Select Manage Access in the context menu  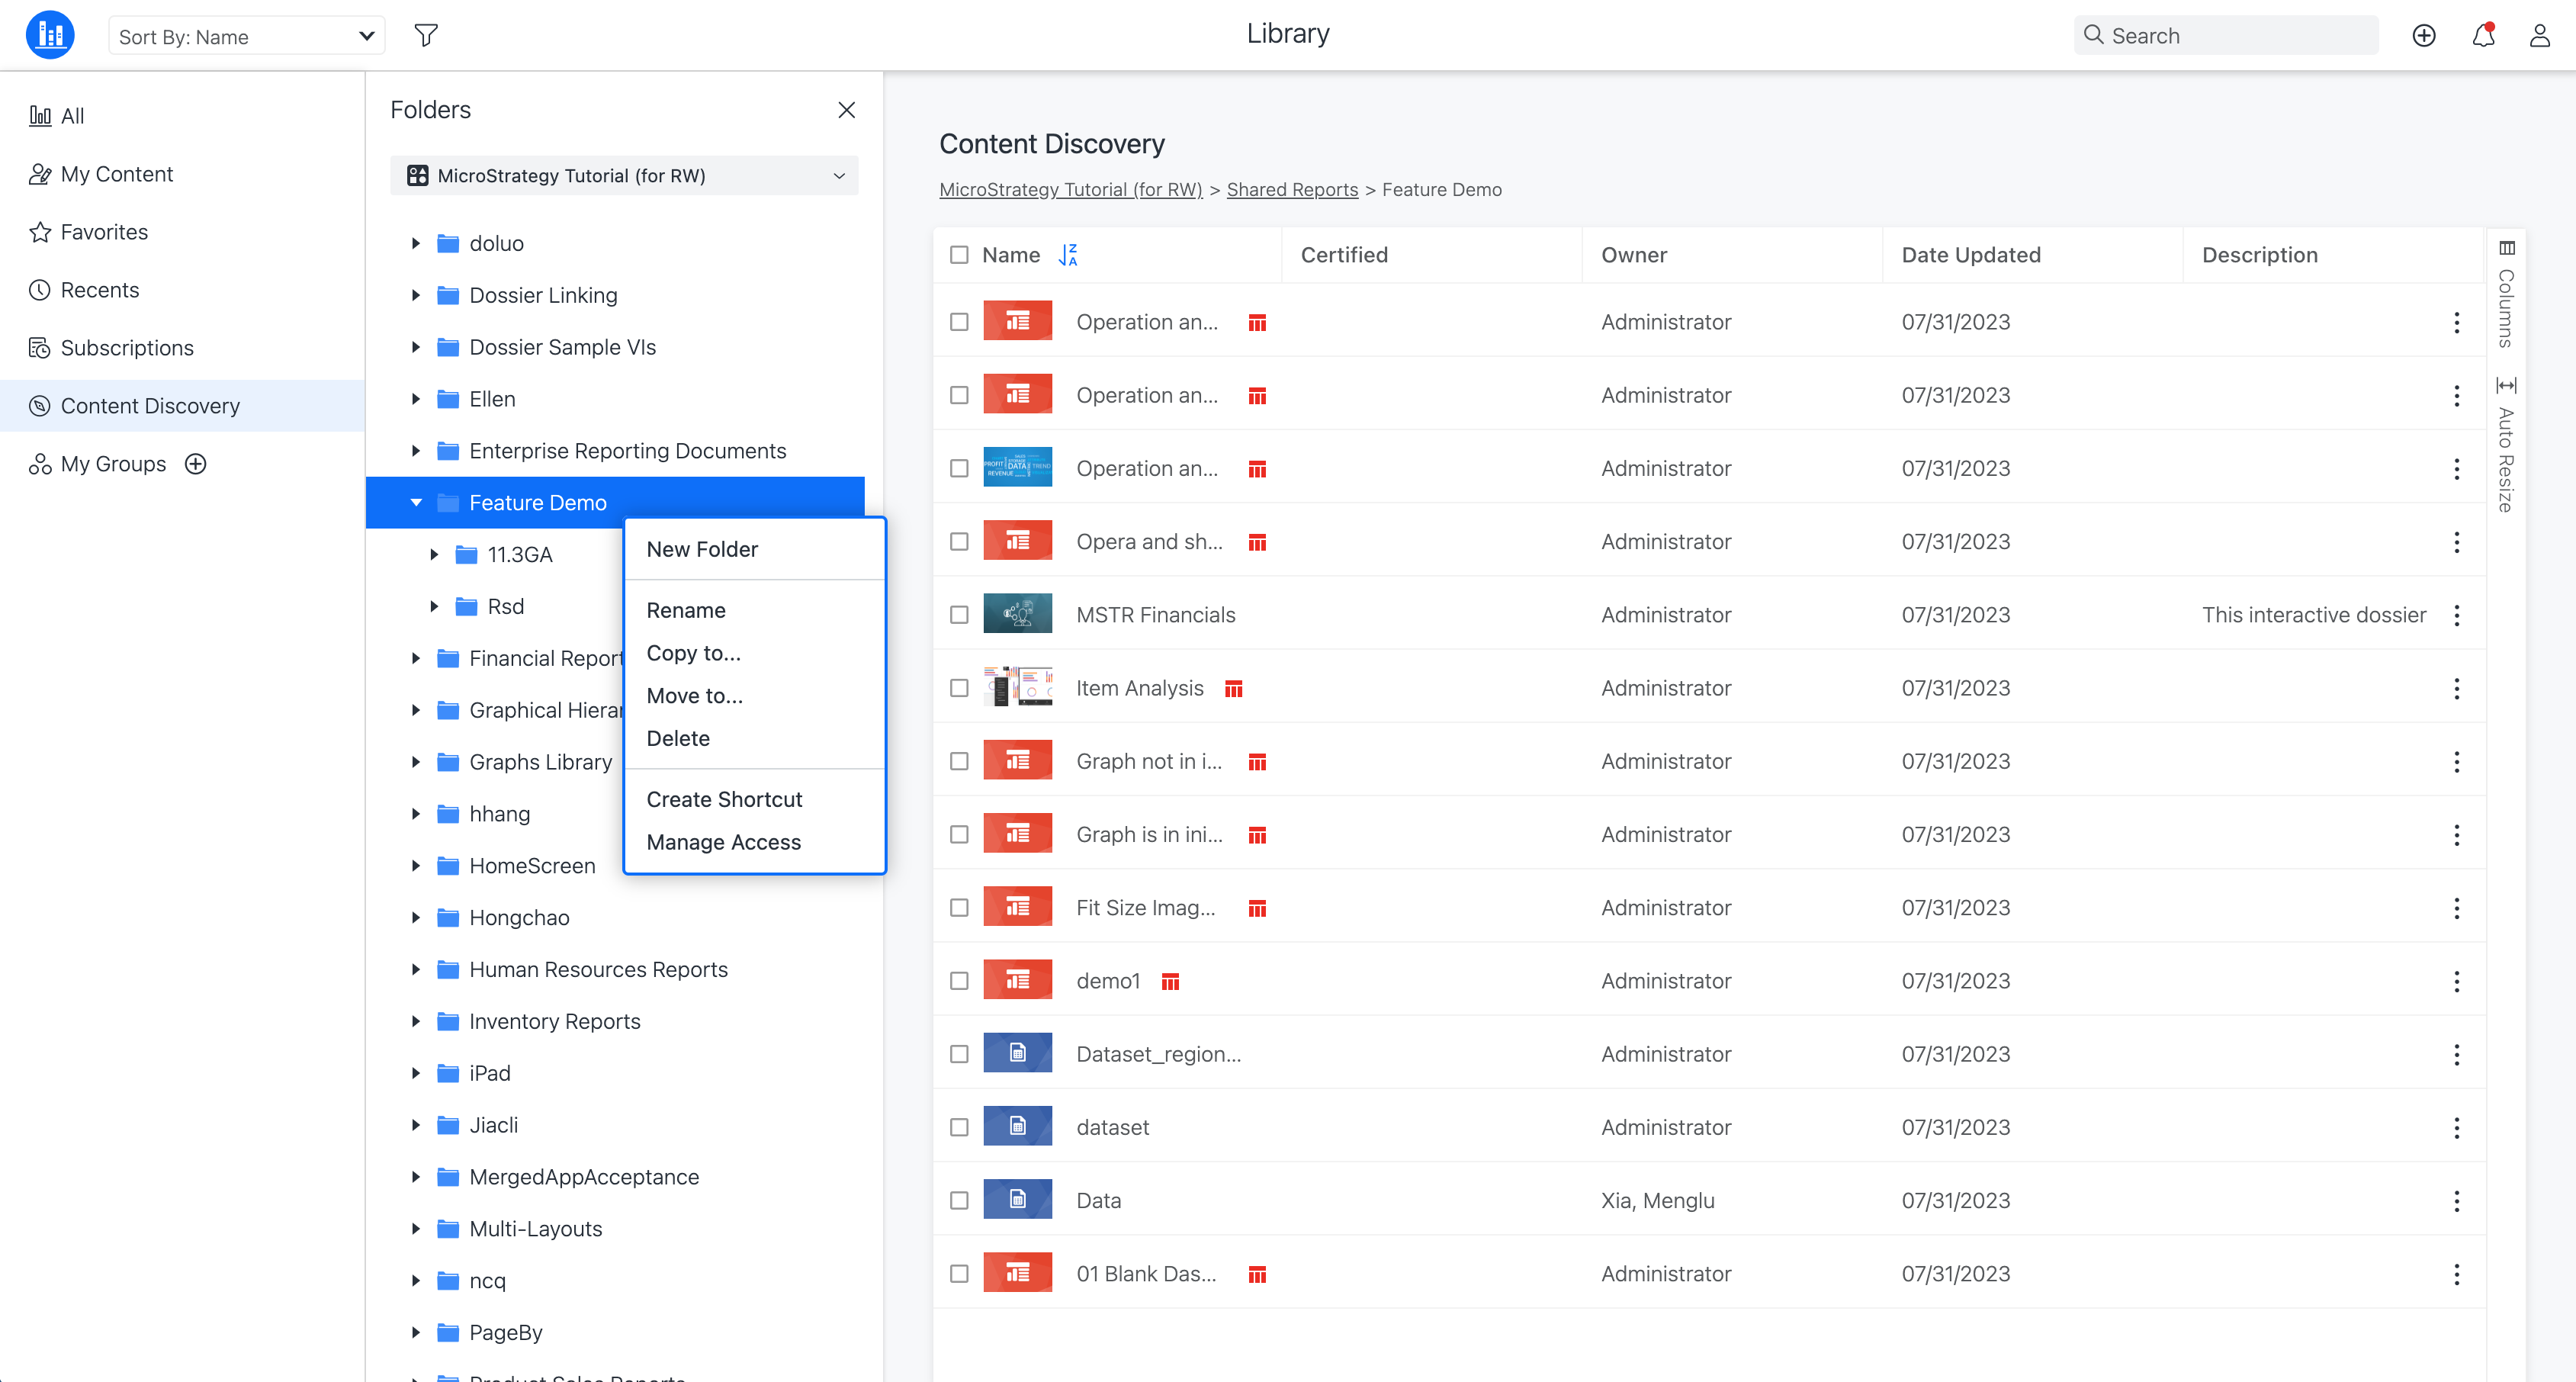coord(723,842)
